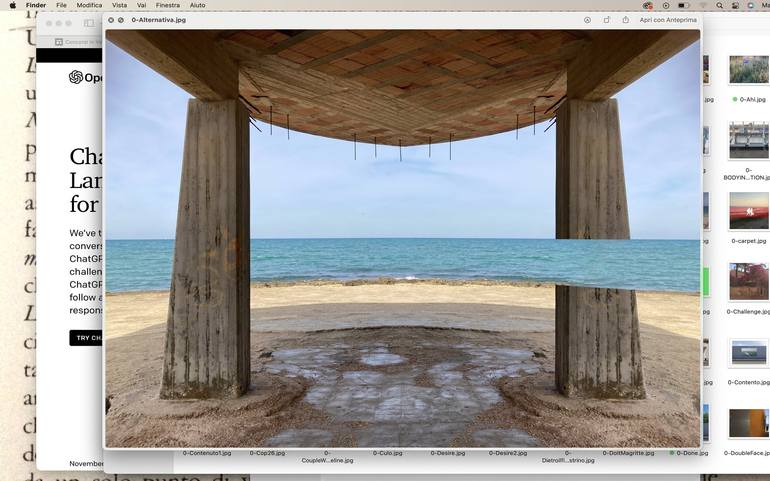Open the Finestra menu
Viewport: 770px width, 481px height.
click(x=167, y=5)
